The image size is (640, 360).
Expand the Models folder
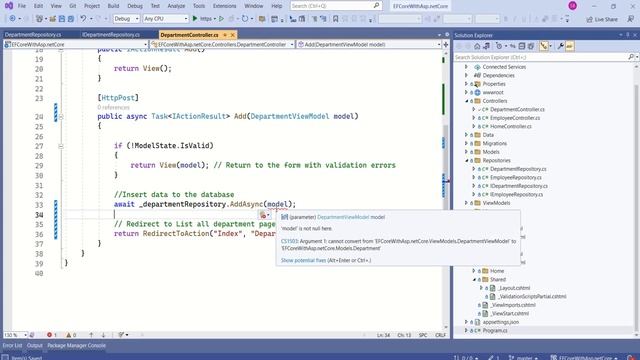coord(467,152)
